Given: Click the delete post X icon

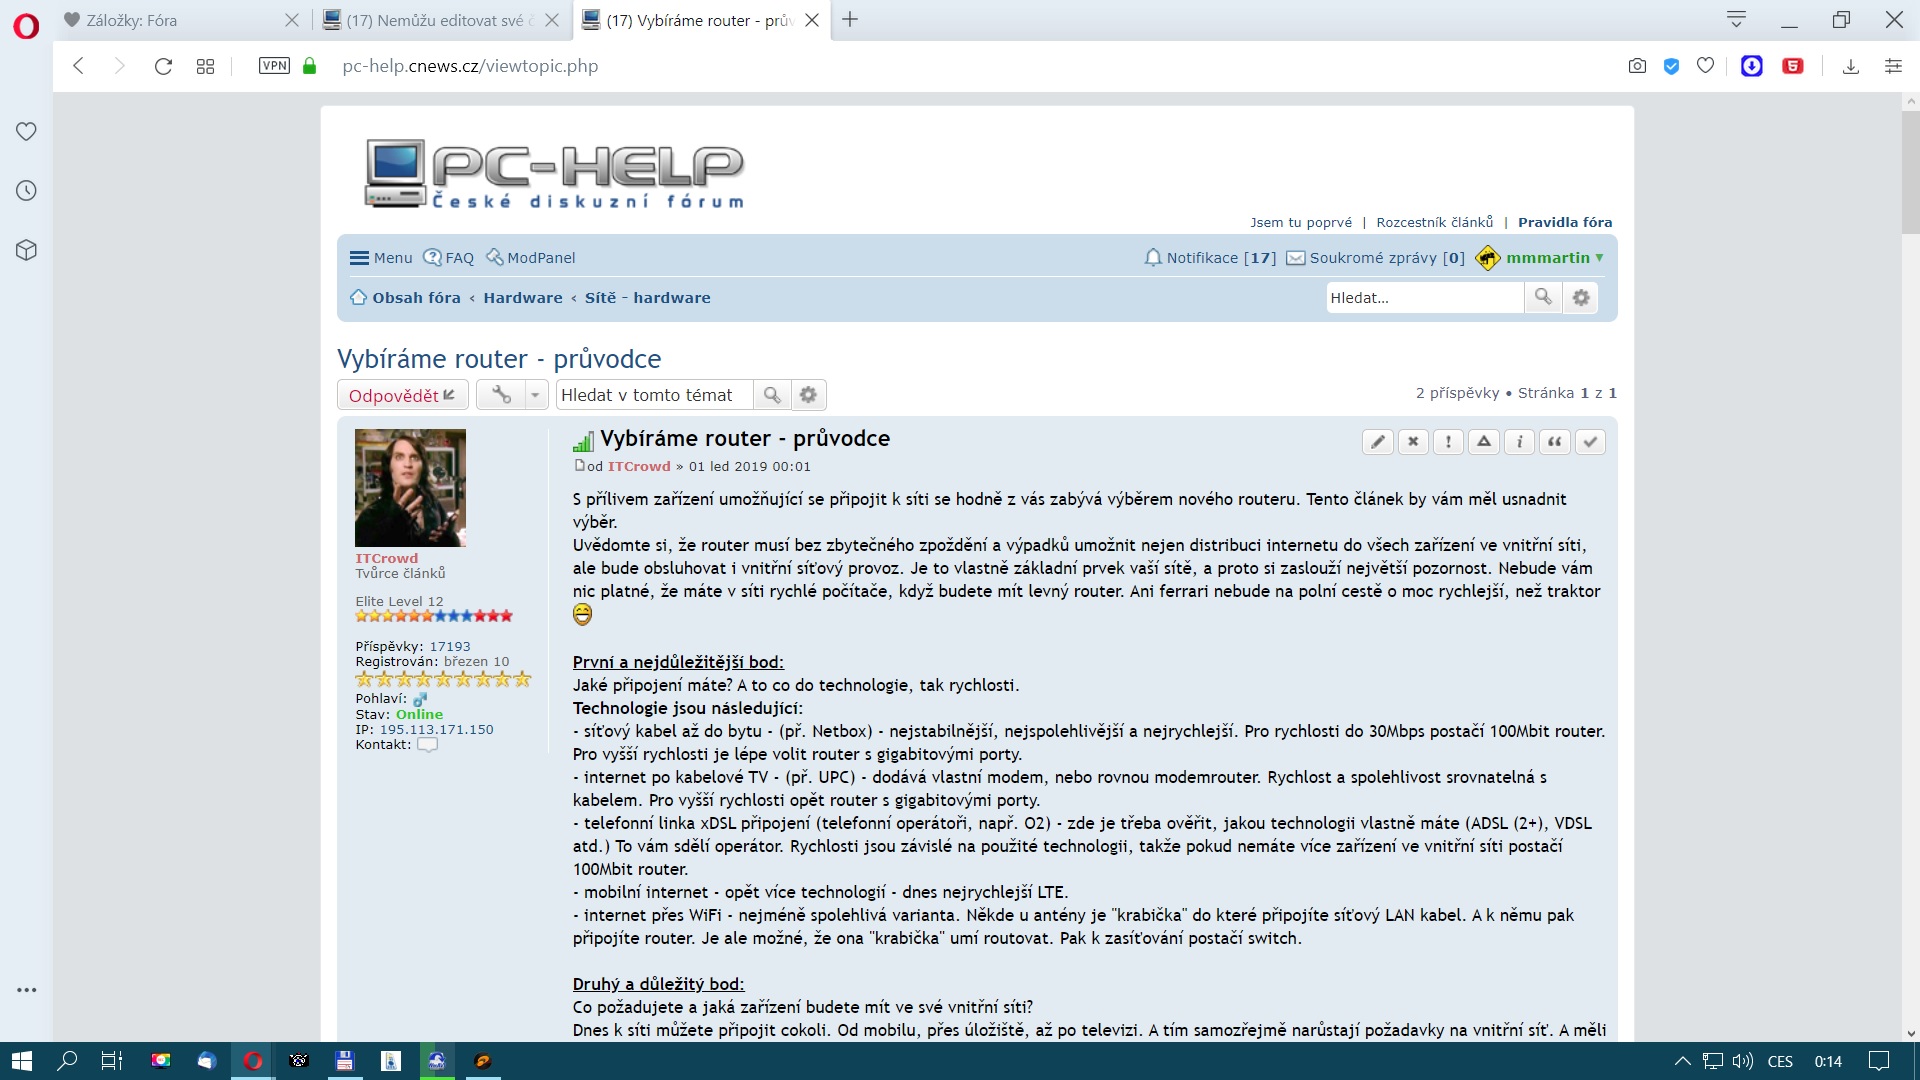Looking at the screenshot, I should (1412, 442).
